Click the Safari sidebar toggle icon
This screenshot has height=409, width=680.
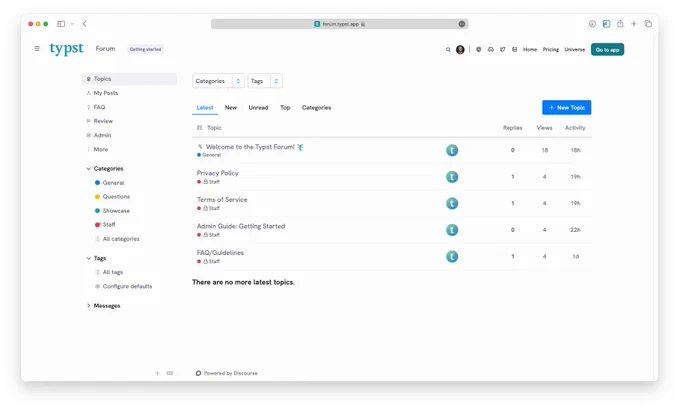pyautogui.click(x=61, y=24)
